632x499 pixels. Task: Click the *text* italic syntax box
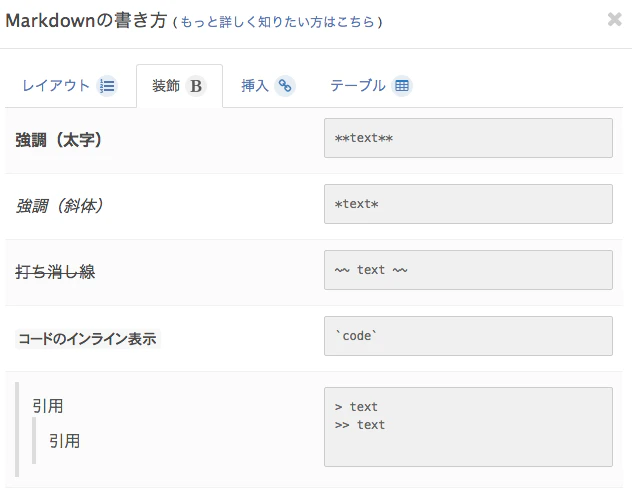[x=468, y=204]
